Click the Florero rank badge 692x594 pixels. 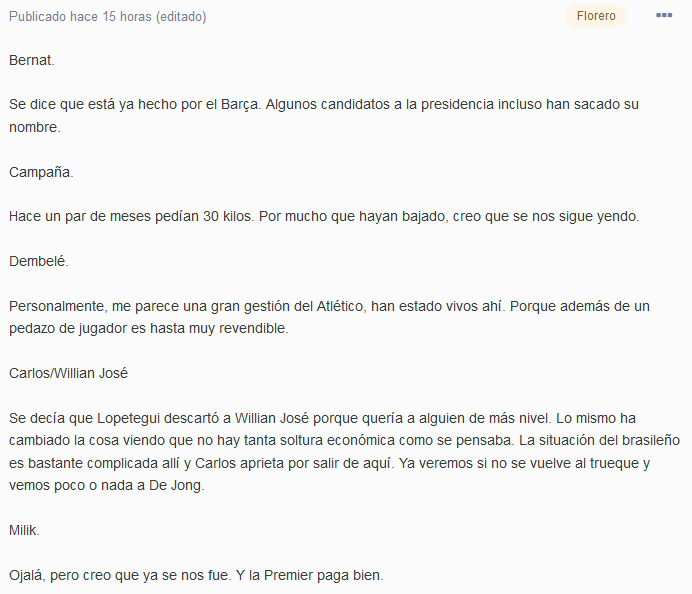tap(596, 16)
